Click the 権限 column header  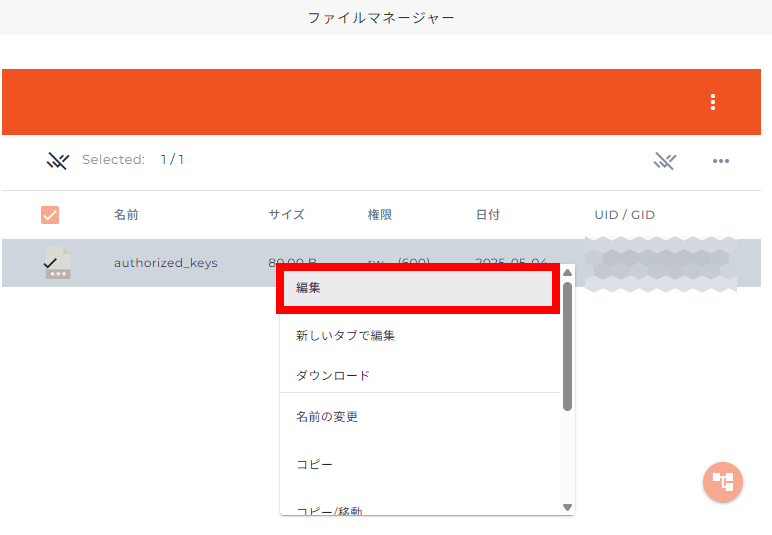point(381,215)
